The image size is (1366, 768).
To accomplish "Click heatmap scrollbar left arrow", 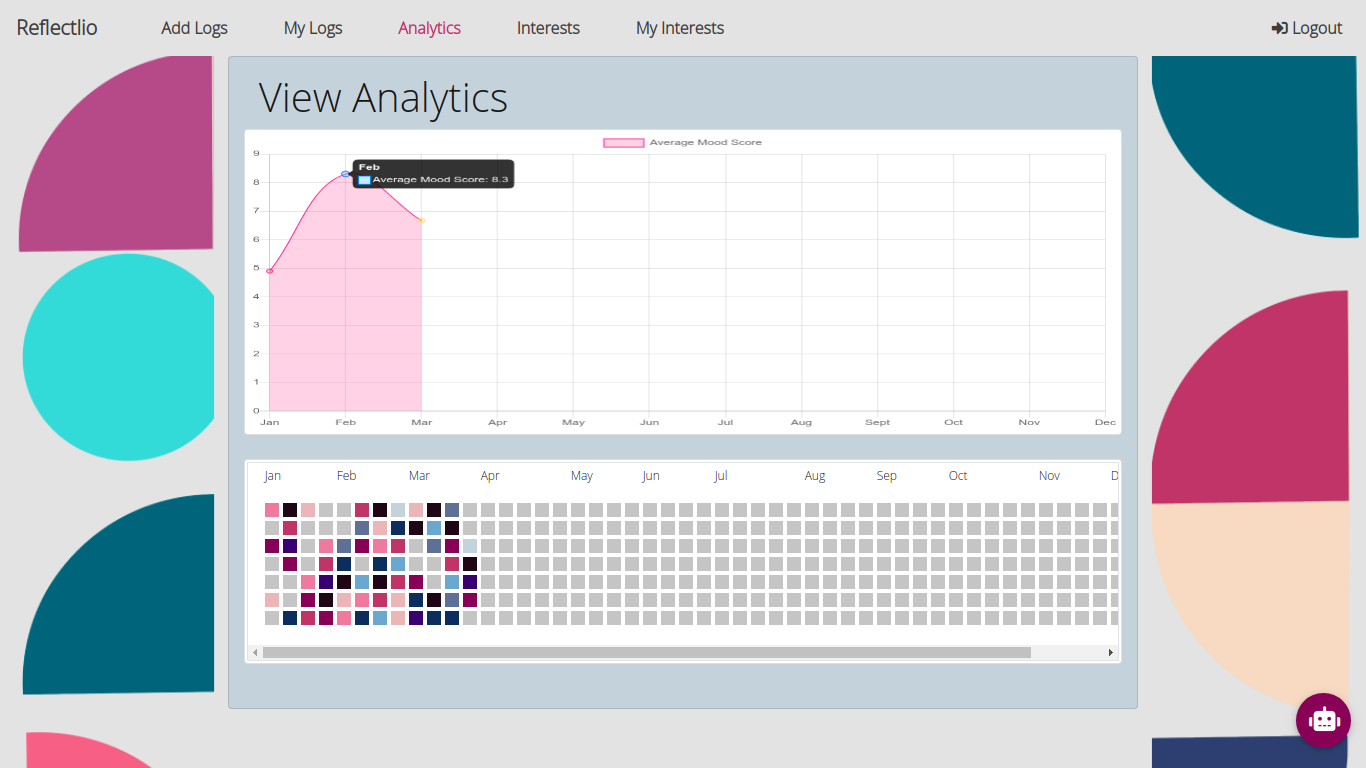I will [255, 652].
